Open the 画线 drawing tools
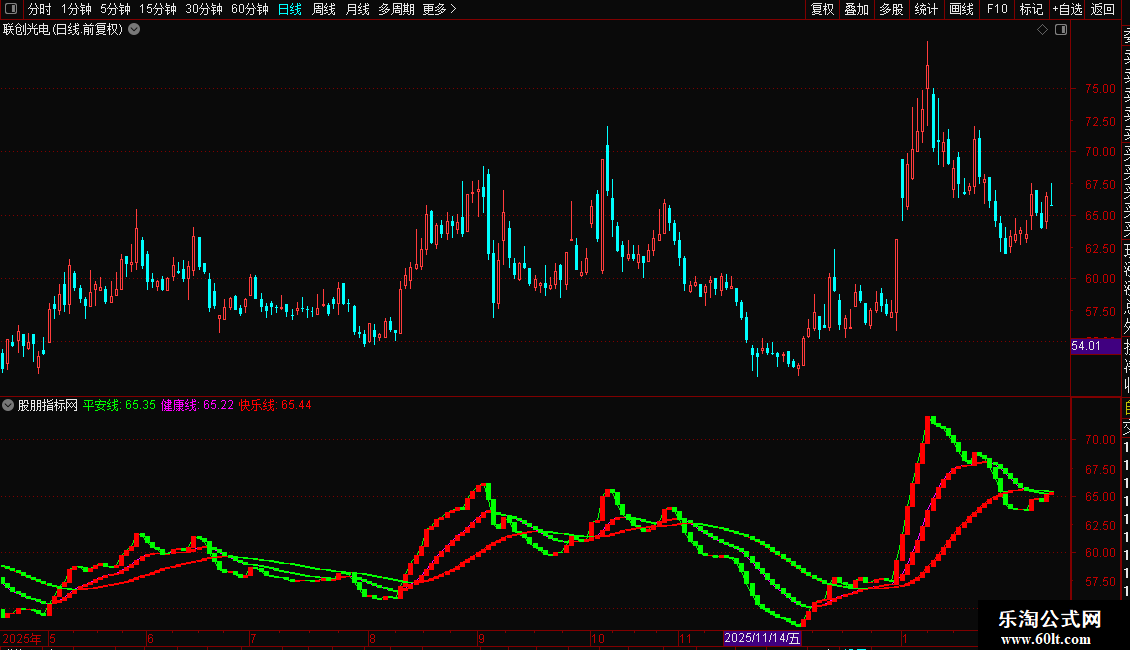 click(961, 9)
